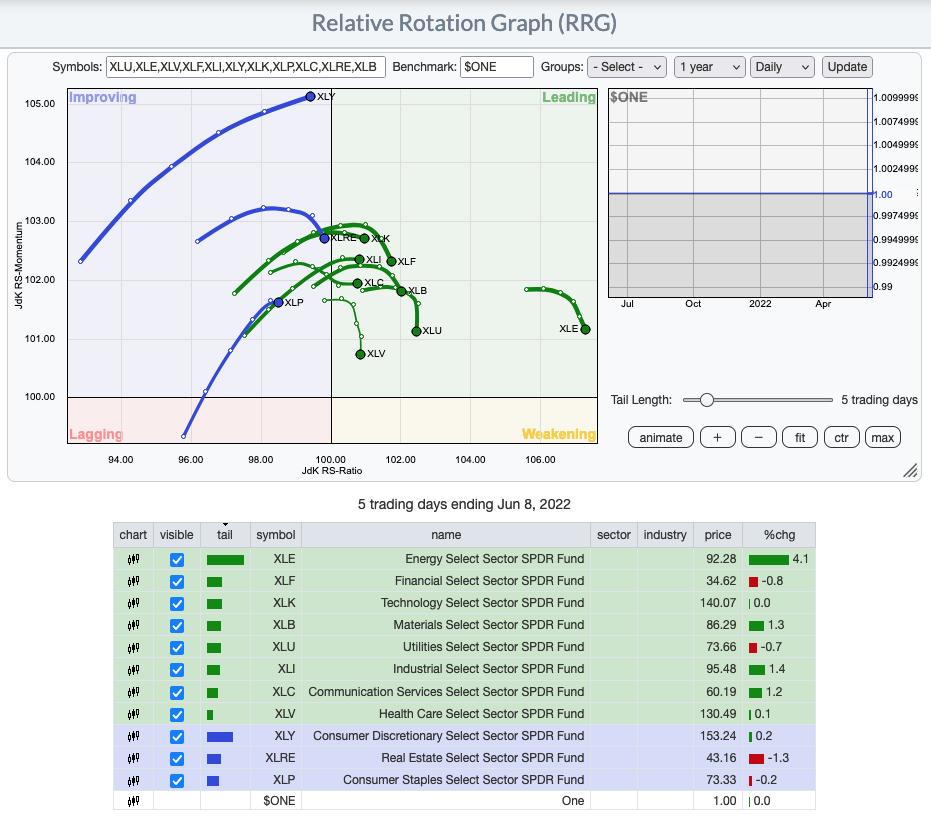Click XLE head marker on the graph

[585, 330]
